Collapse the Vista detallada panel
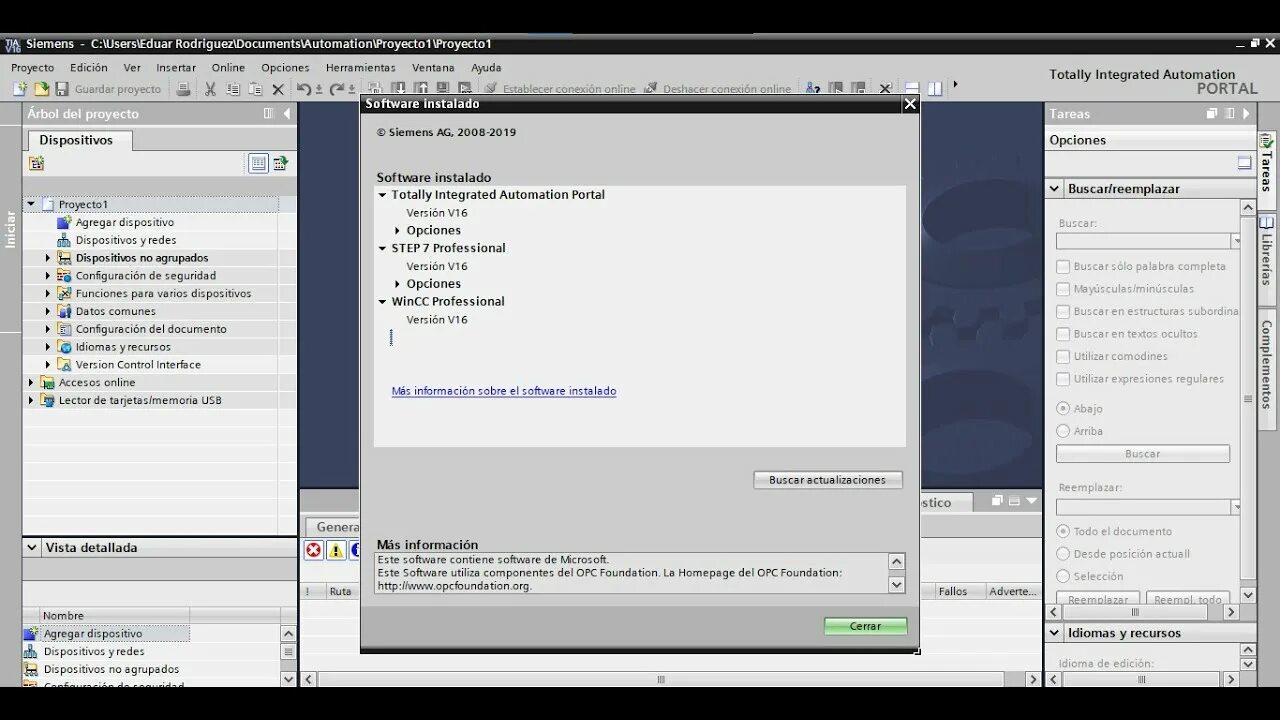 [32, 547]
